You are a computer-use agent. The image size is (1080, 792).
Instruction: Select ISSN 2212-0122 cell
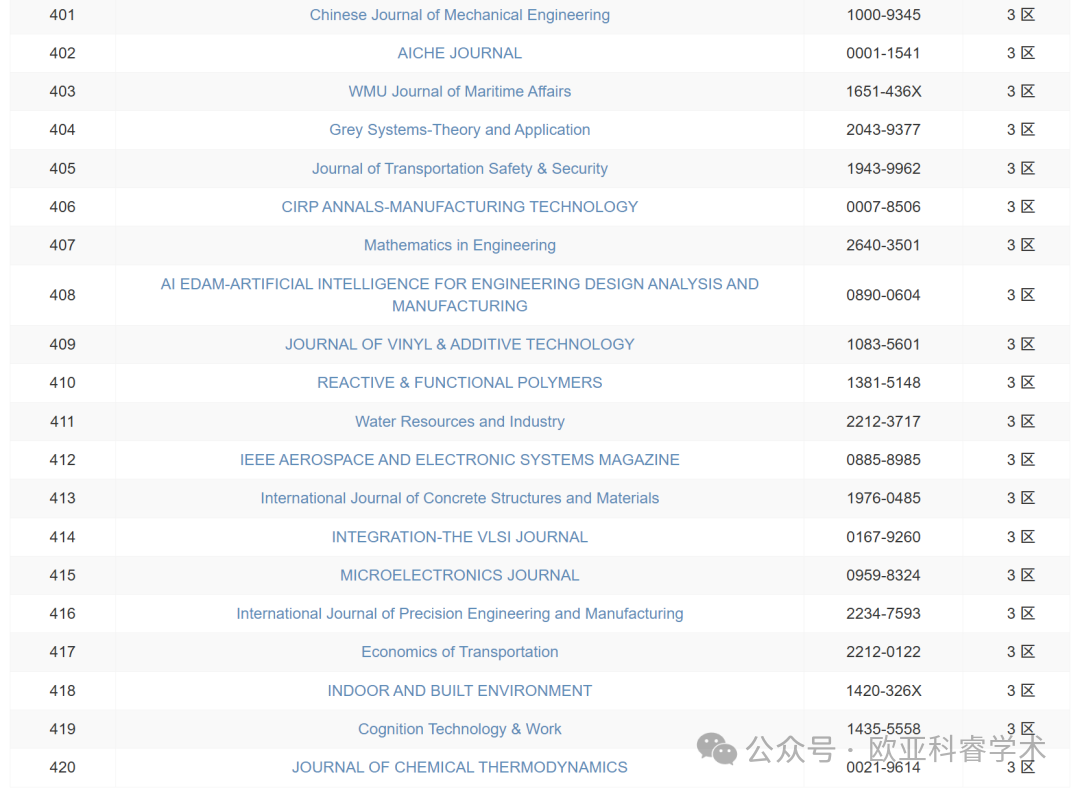[x=883, y=652]
